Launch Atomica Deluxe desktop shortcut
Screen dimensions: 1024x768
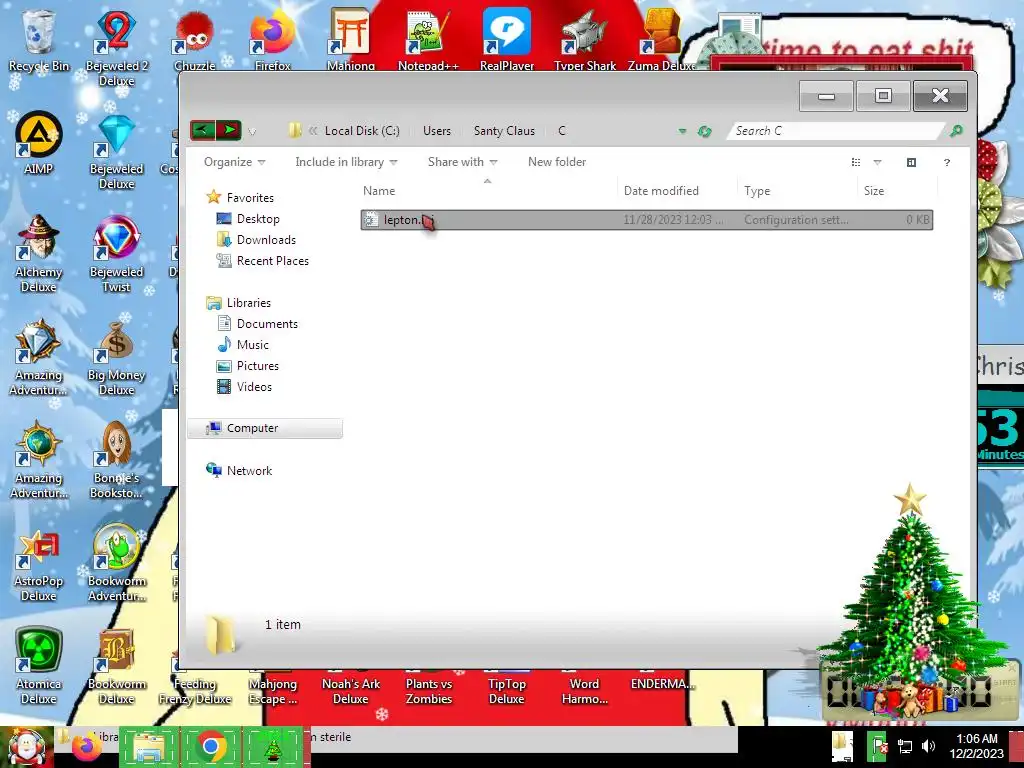click(x=38, y=666)
